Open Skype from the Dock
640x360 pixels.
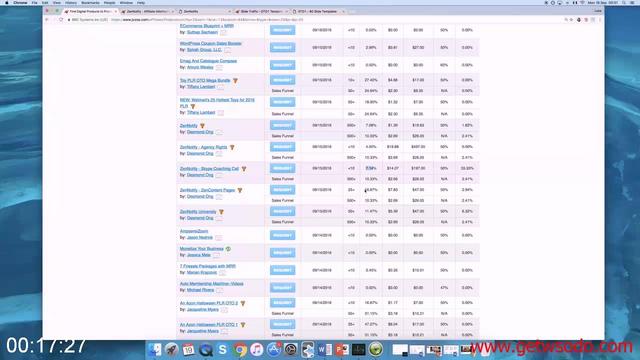coord(222,349)
